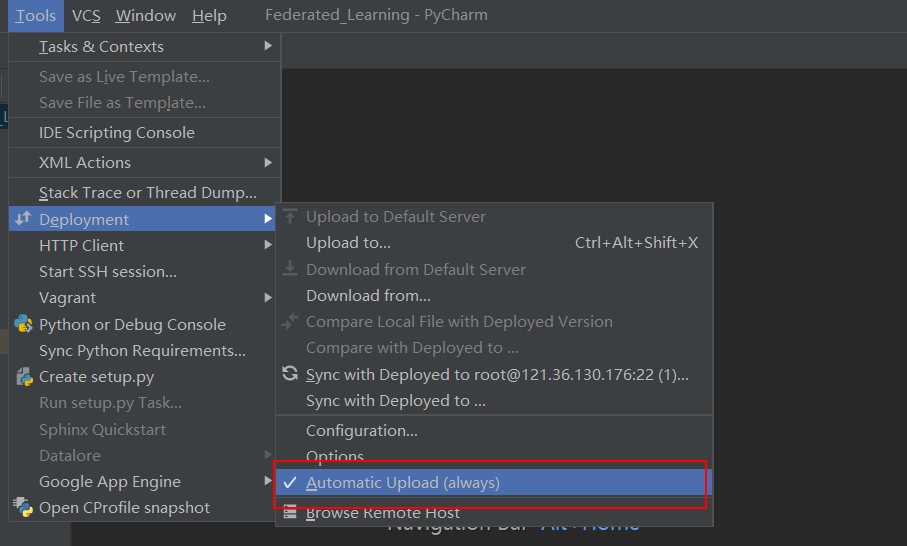Open Browse Remote Host
907x546 pixels.
494,512
